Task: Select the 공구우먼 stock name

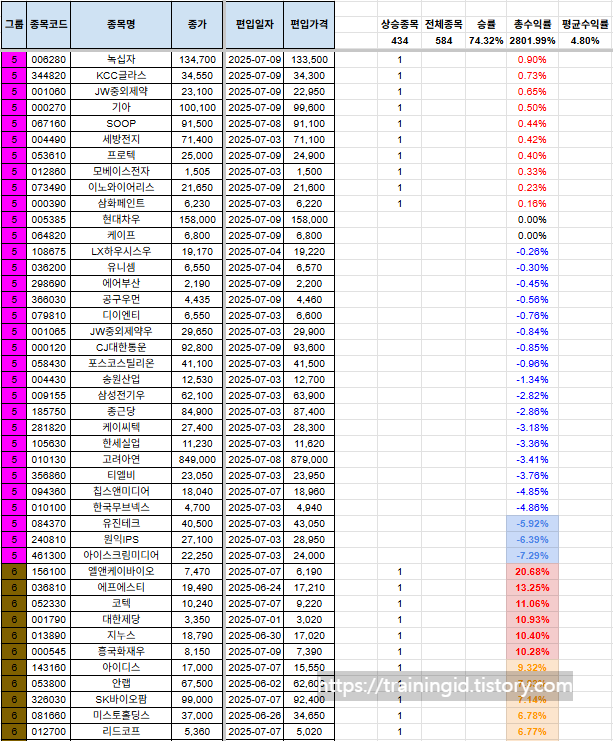Action: pos(121,300)
